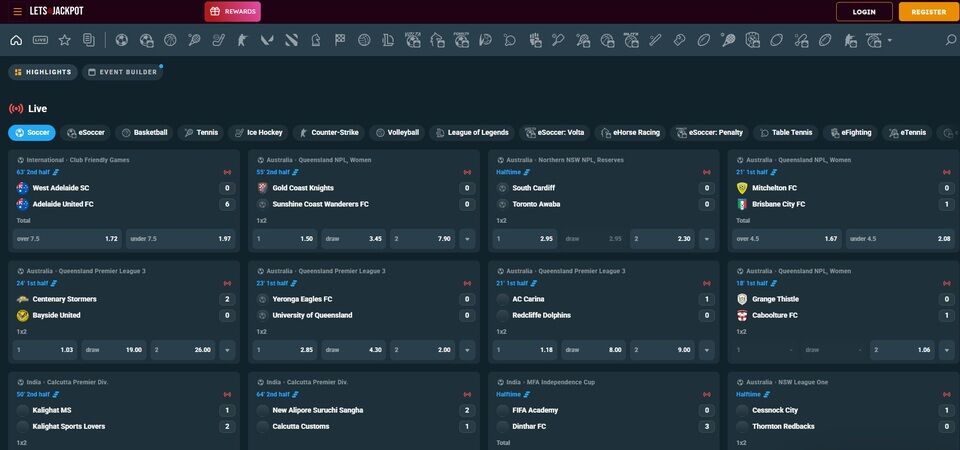Click stats icon beside 63' 2nd half
The height and width of the screenshot is (450, 960).
56,172
